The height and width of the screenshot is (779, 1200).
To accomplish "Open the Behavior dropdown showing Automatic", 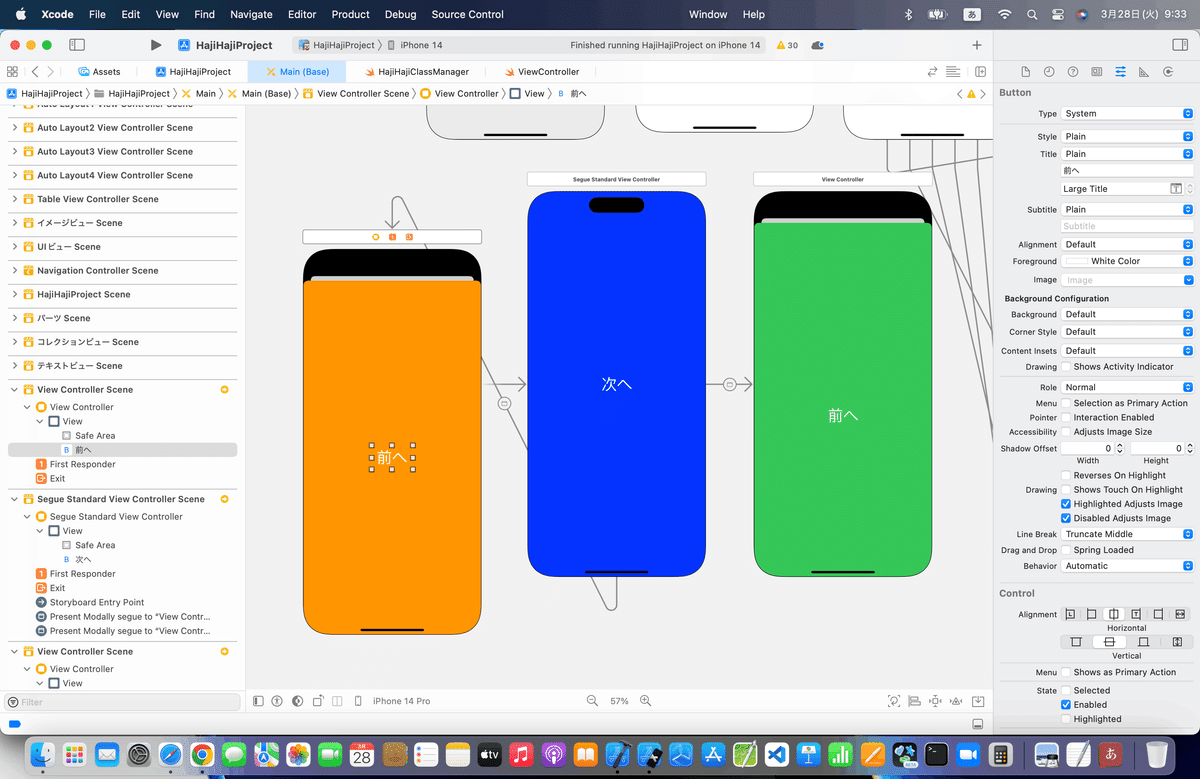I will (x=1127, y=566).
